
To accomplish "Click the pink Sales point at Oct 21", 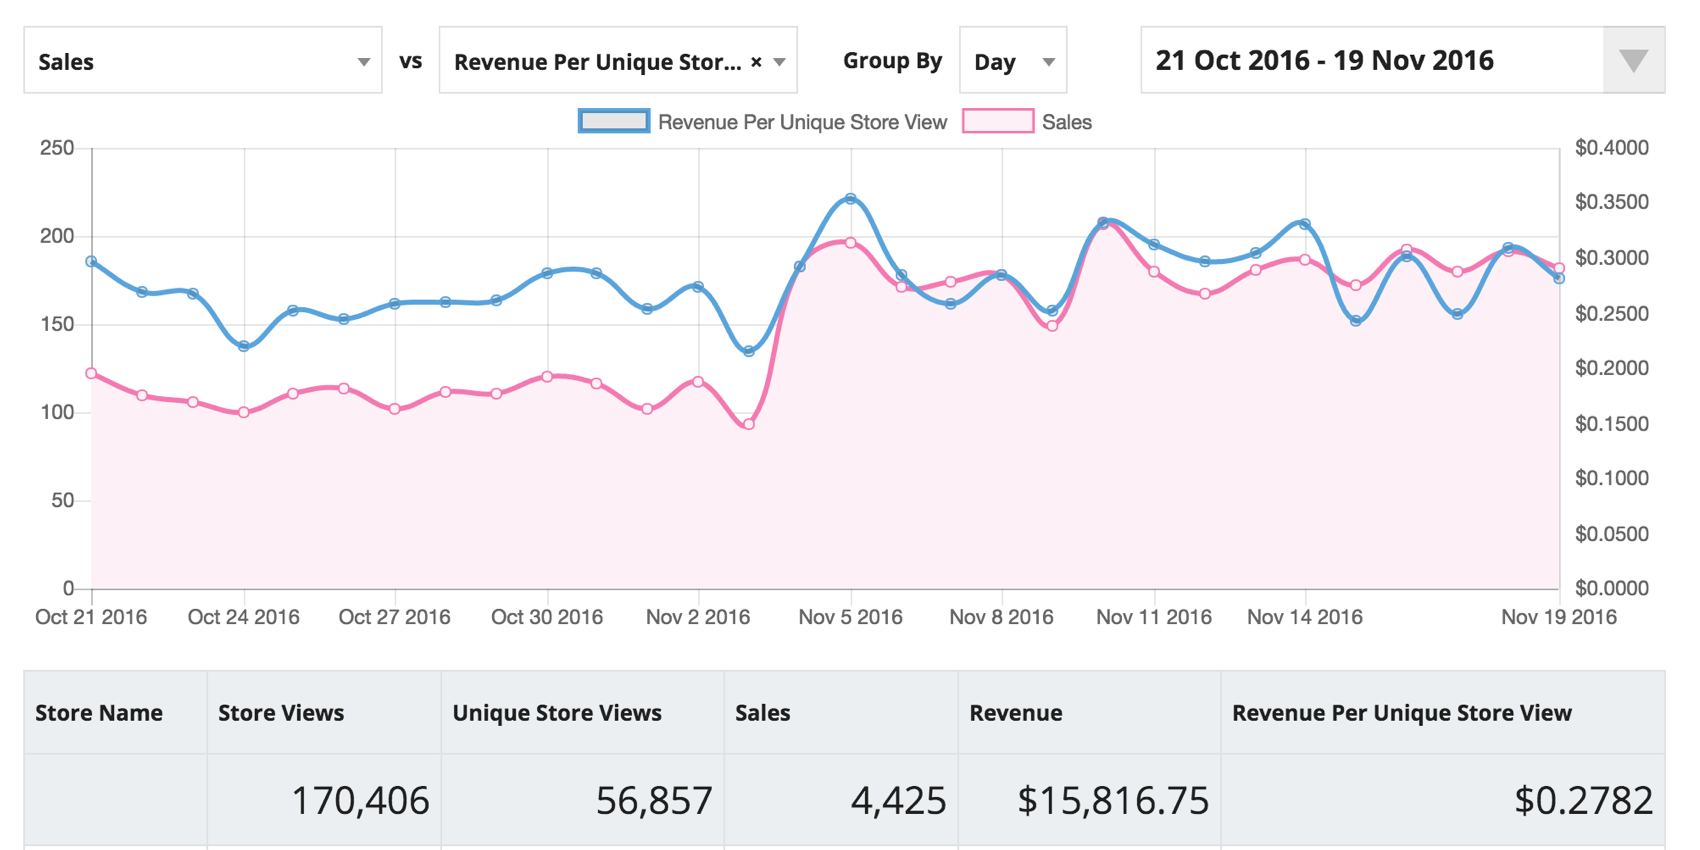I will pyautogui.click(x=92, y=374).
